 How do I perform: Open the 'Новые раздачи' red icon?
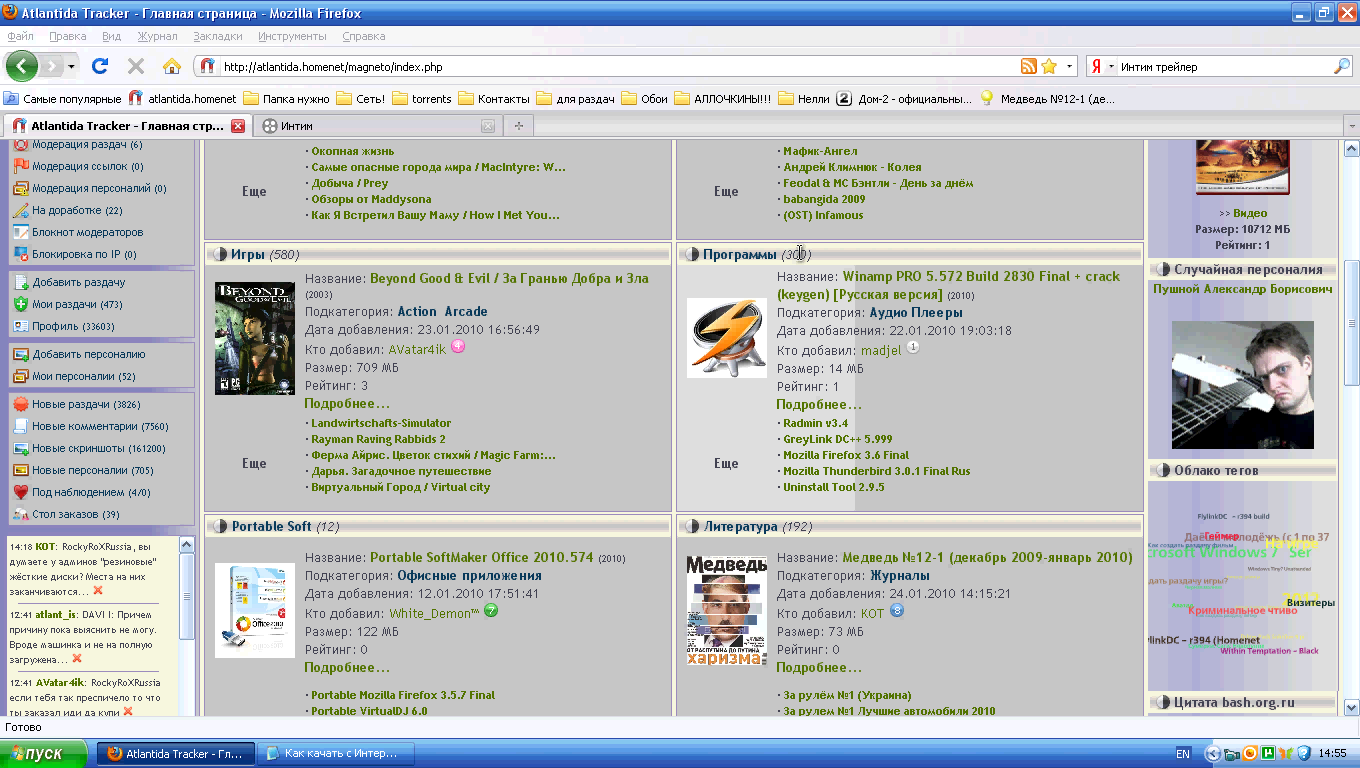click(x=21, y=404)
